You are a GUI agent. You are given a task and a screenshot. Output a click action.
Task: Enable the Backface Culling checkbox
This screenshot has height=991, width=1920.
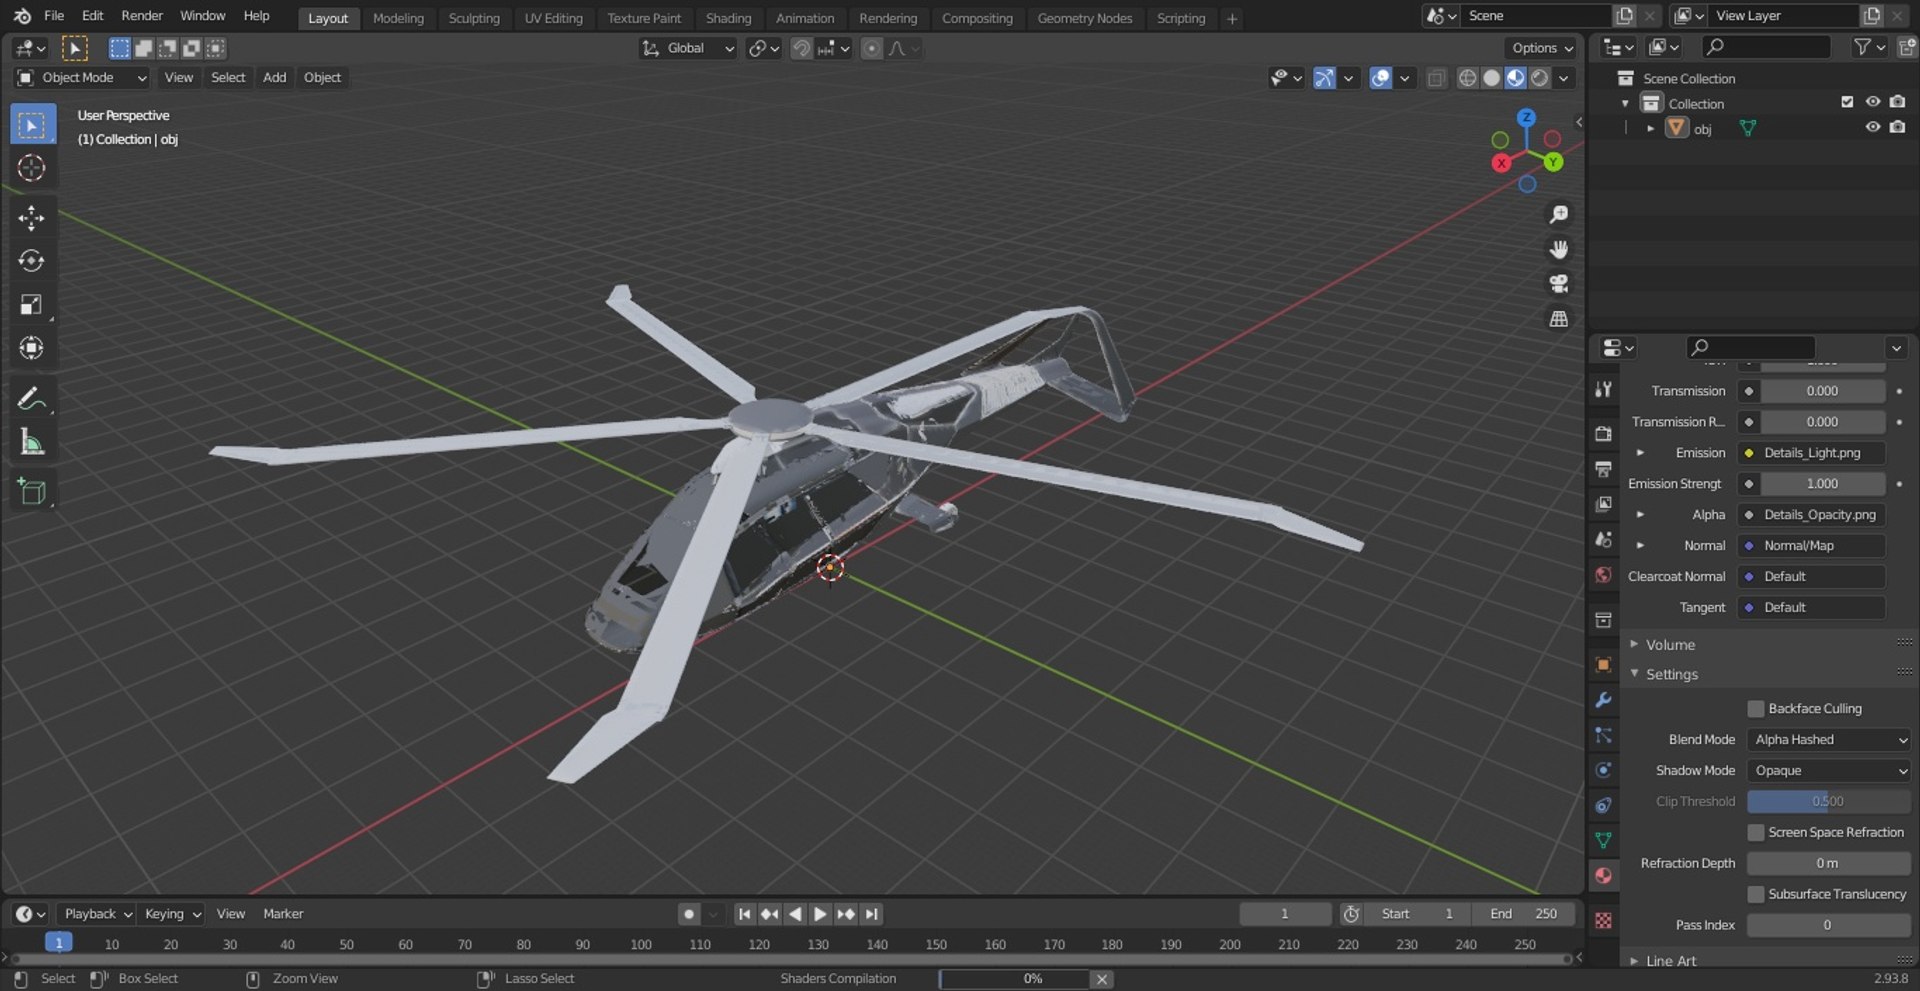1756,709
